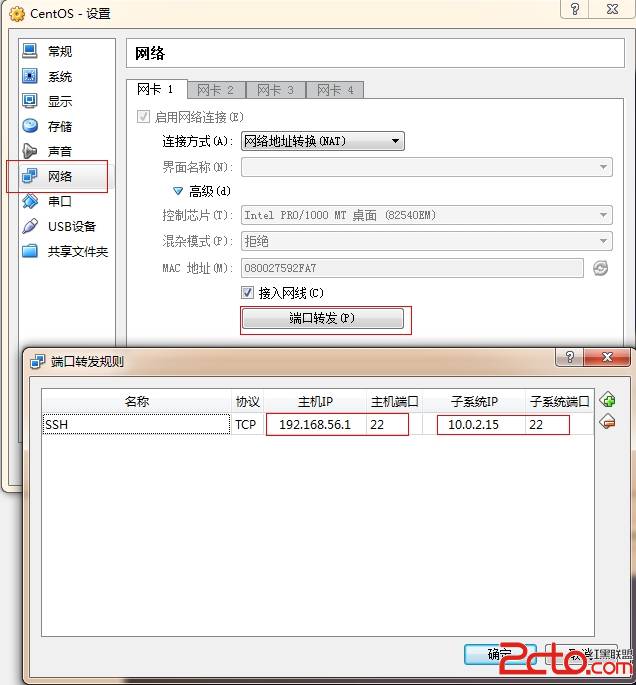
Task: Open the 连接方式 NAT dropdown
Action: [323, 141]
